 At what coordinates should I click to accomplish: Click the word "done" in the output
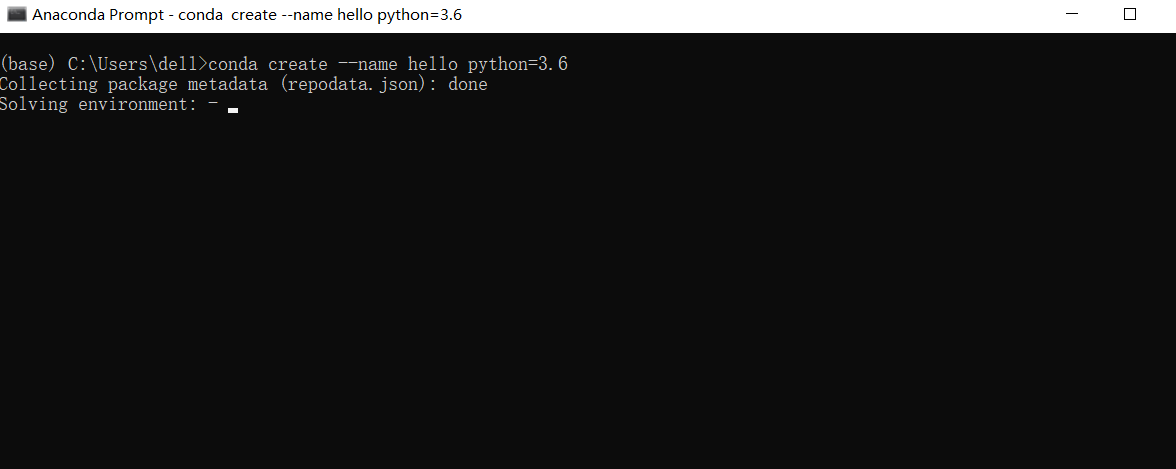(468, 84)
